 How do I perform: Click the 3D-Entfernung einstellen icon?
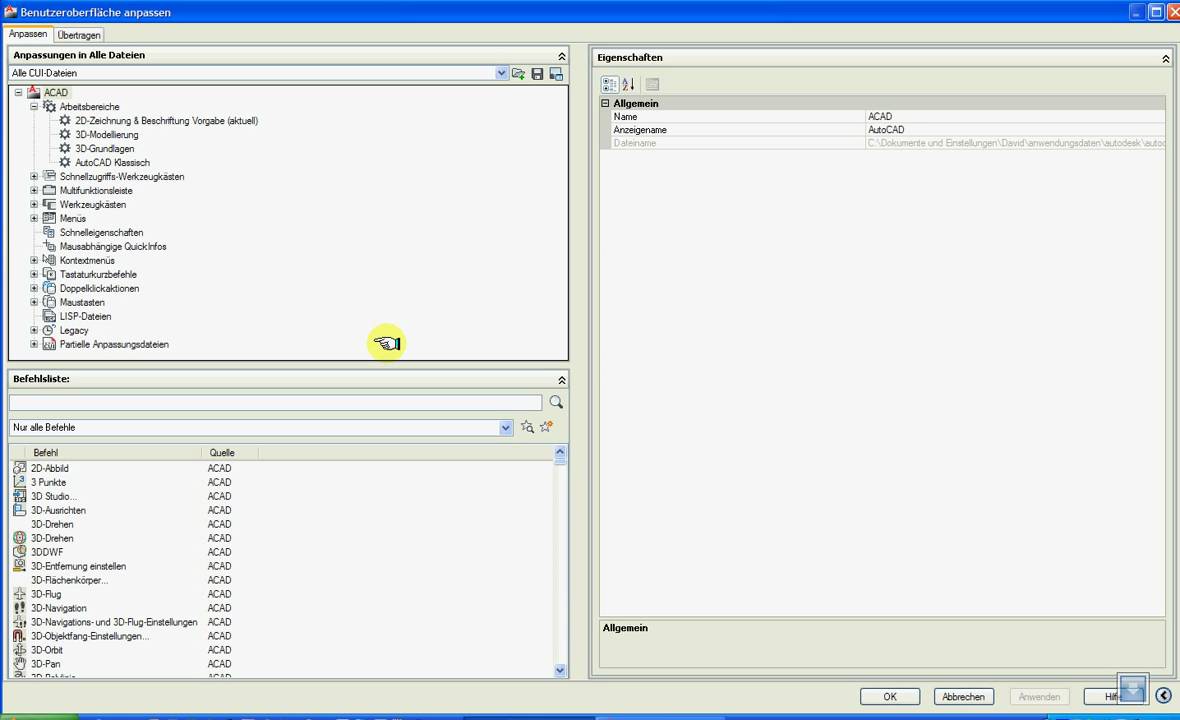[x=20, y=566]
